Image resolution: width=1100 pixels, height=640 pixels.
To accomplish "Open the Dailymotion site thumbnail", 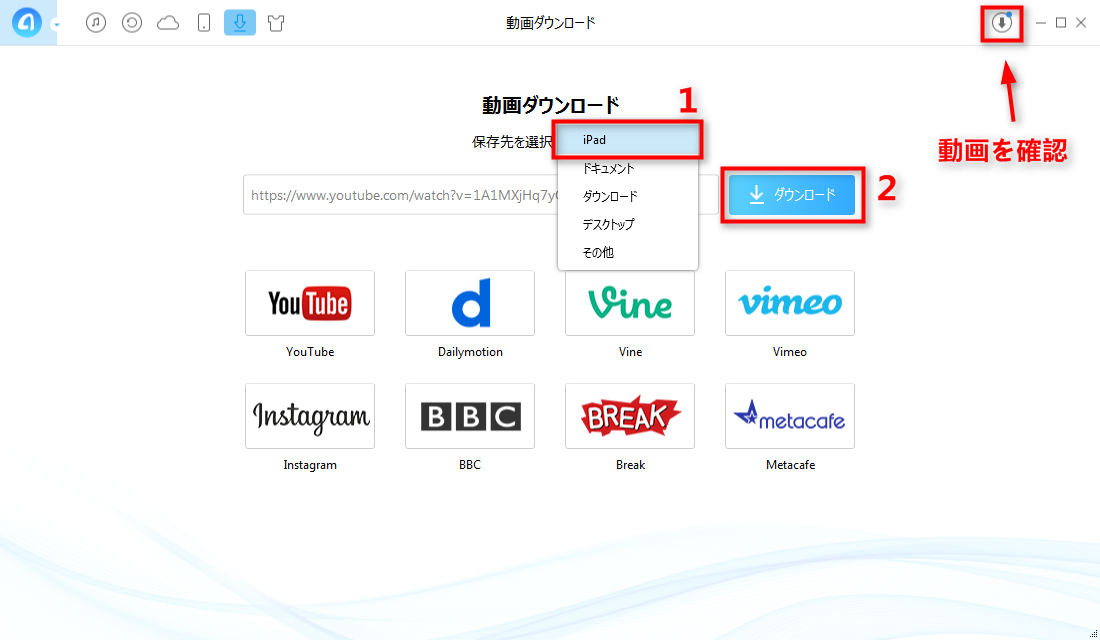I will pos(470,303).
